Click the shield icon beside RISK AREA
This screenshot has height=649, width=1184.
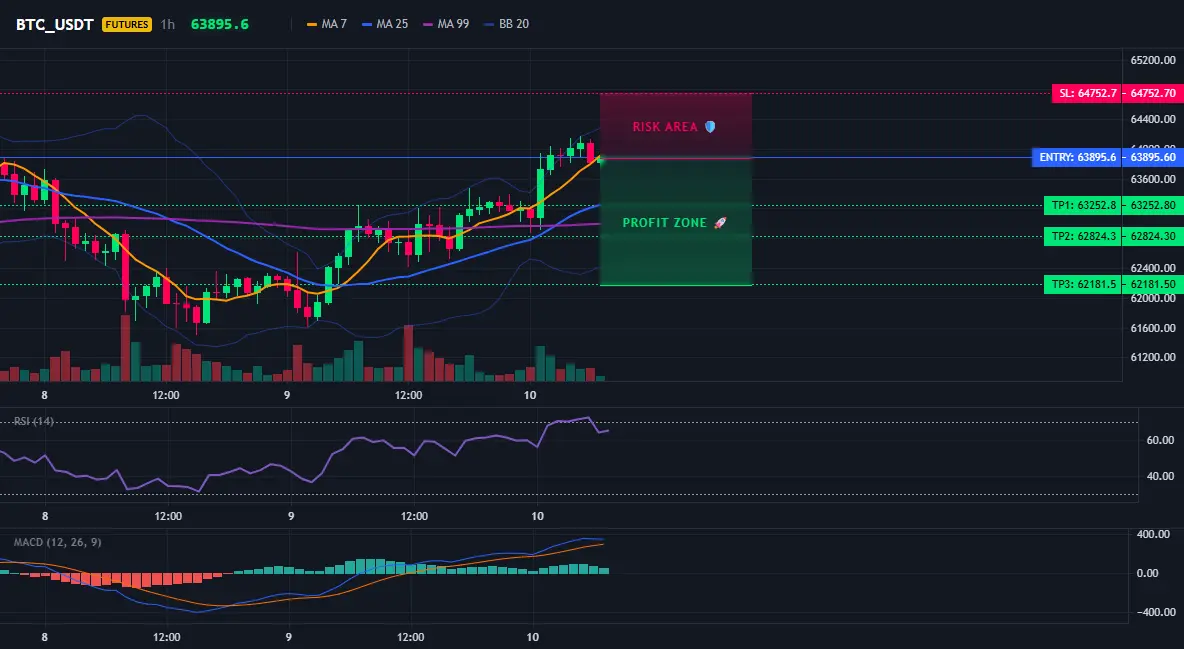click(x=710, y=127)
